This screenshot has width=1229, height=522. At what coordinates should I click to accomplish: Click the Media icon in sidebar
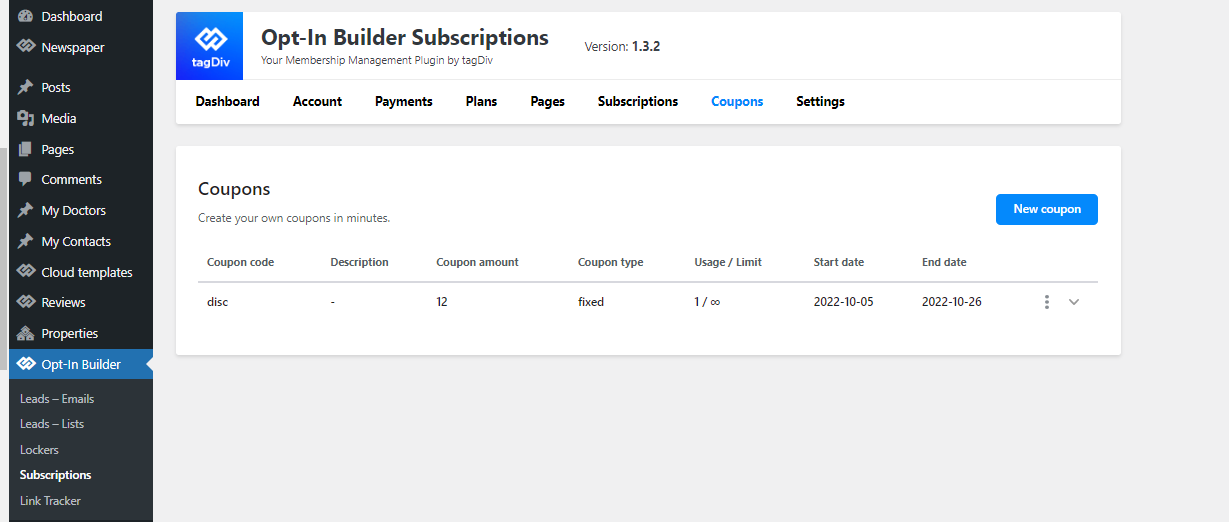pos(26,118)
